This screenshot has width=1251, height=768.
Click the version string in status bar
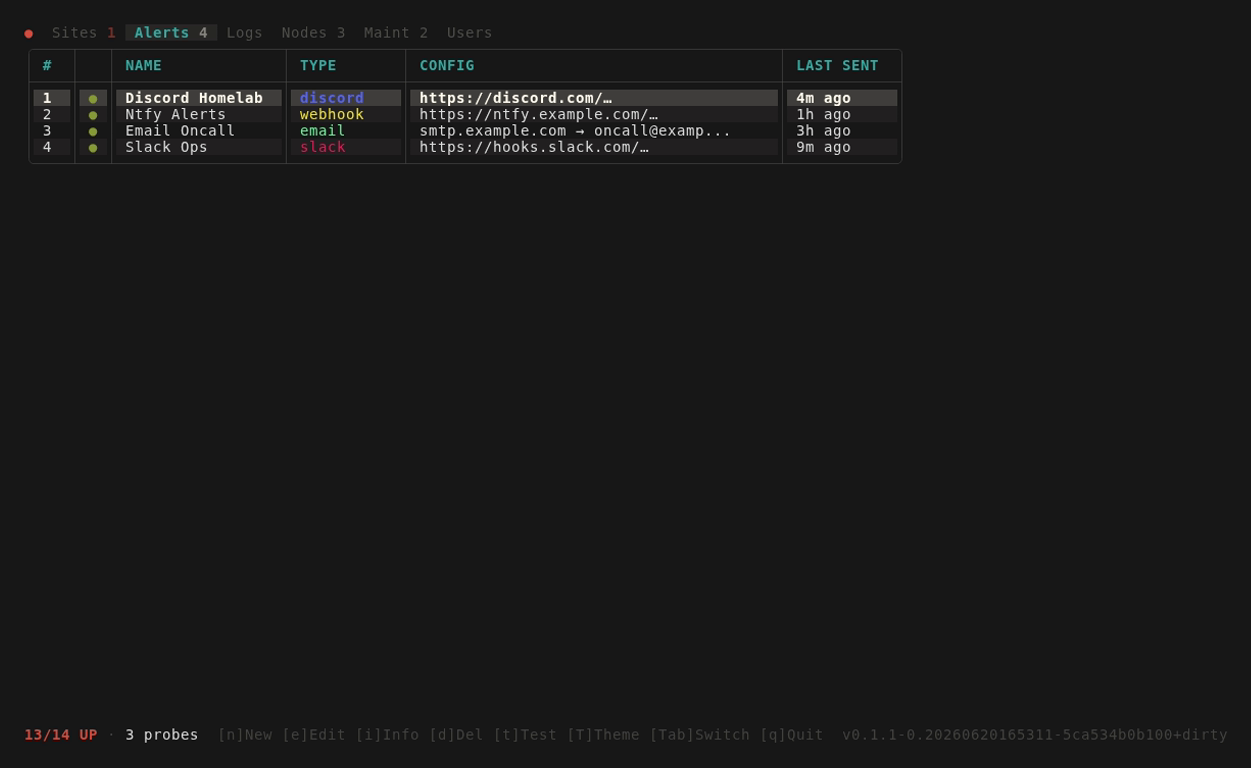[x=1035, y=735]
